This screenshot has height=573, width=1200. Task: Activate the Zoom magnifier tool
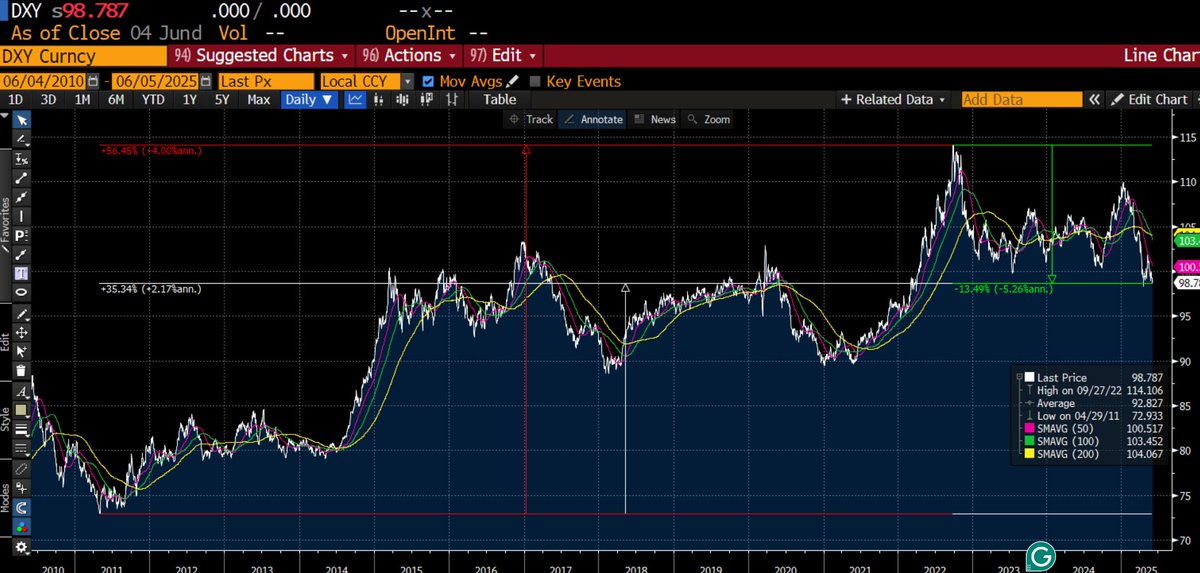point(708,119)
